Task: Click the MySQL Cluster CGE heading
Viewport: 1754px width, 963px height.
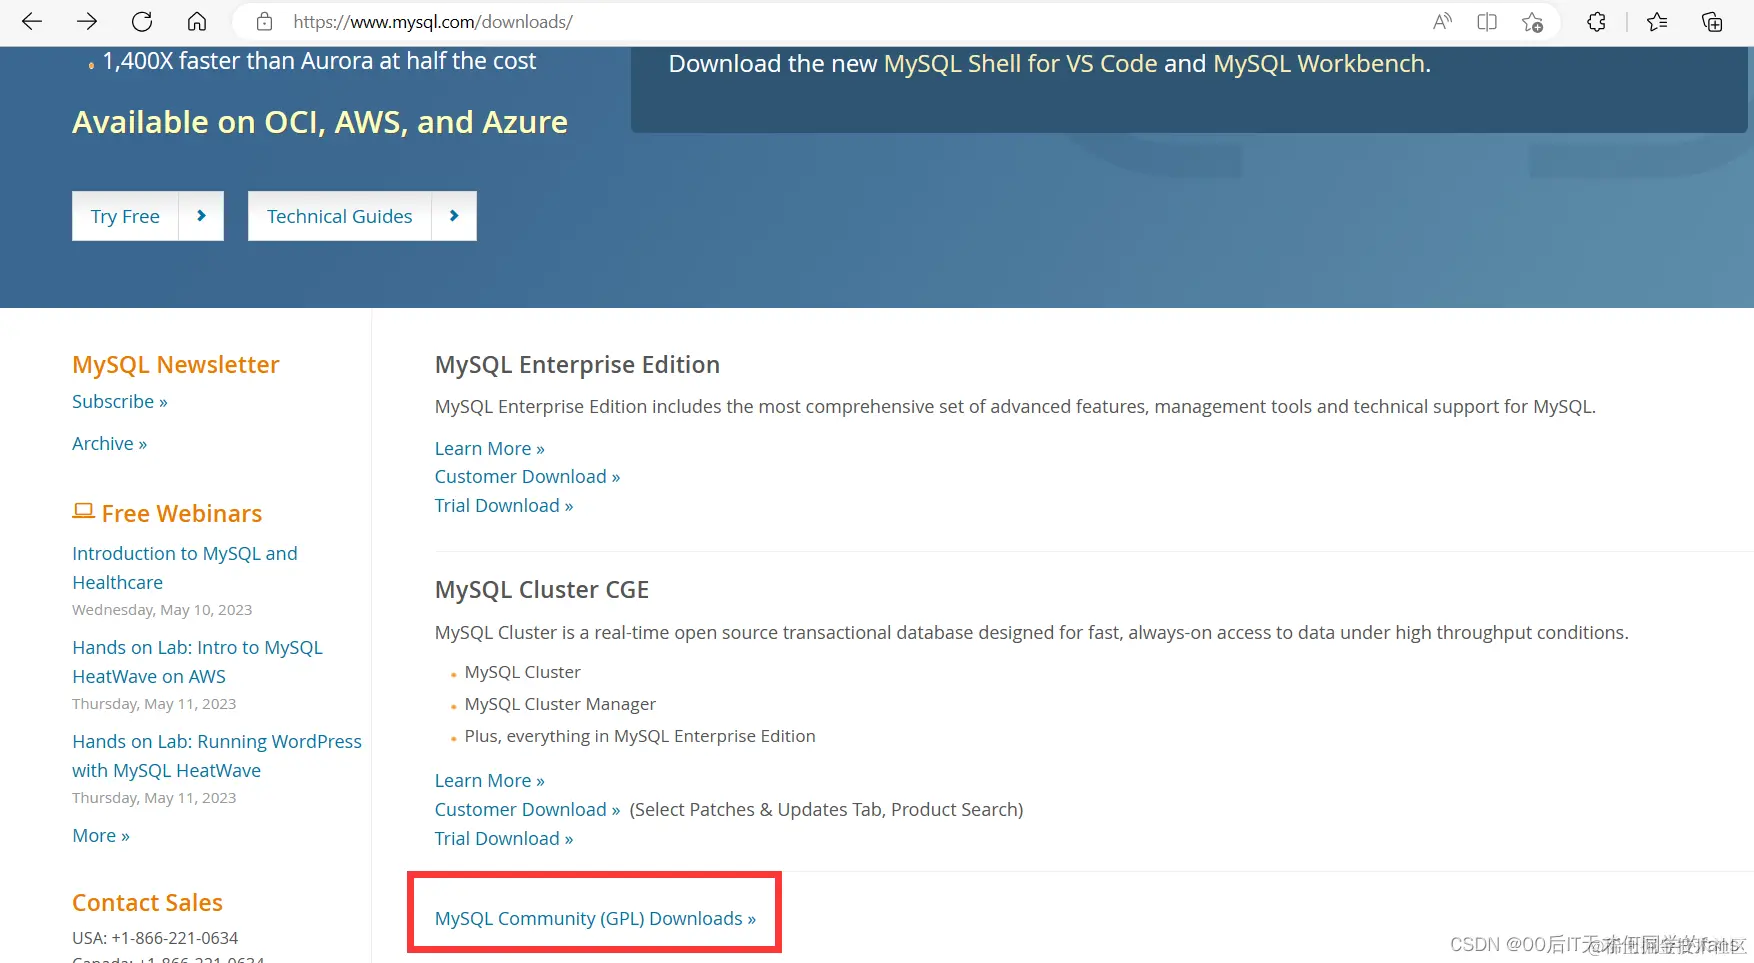Action: [542, 589]
